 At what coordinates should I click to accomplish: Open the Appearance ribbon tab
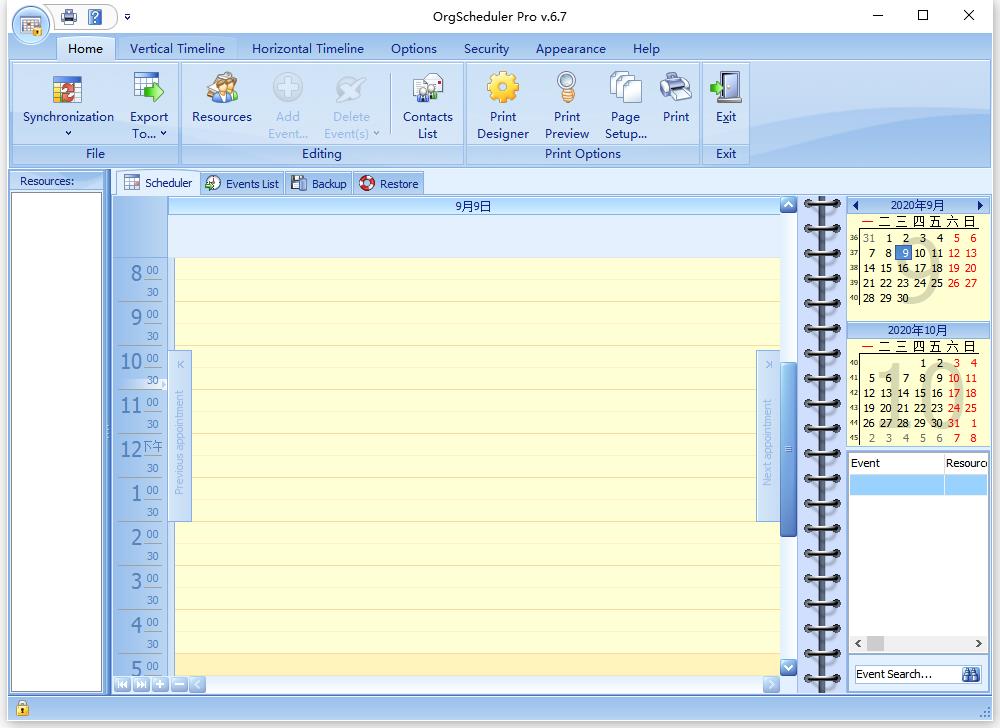coord(571,48)
